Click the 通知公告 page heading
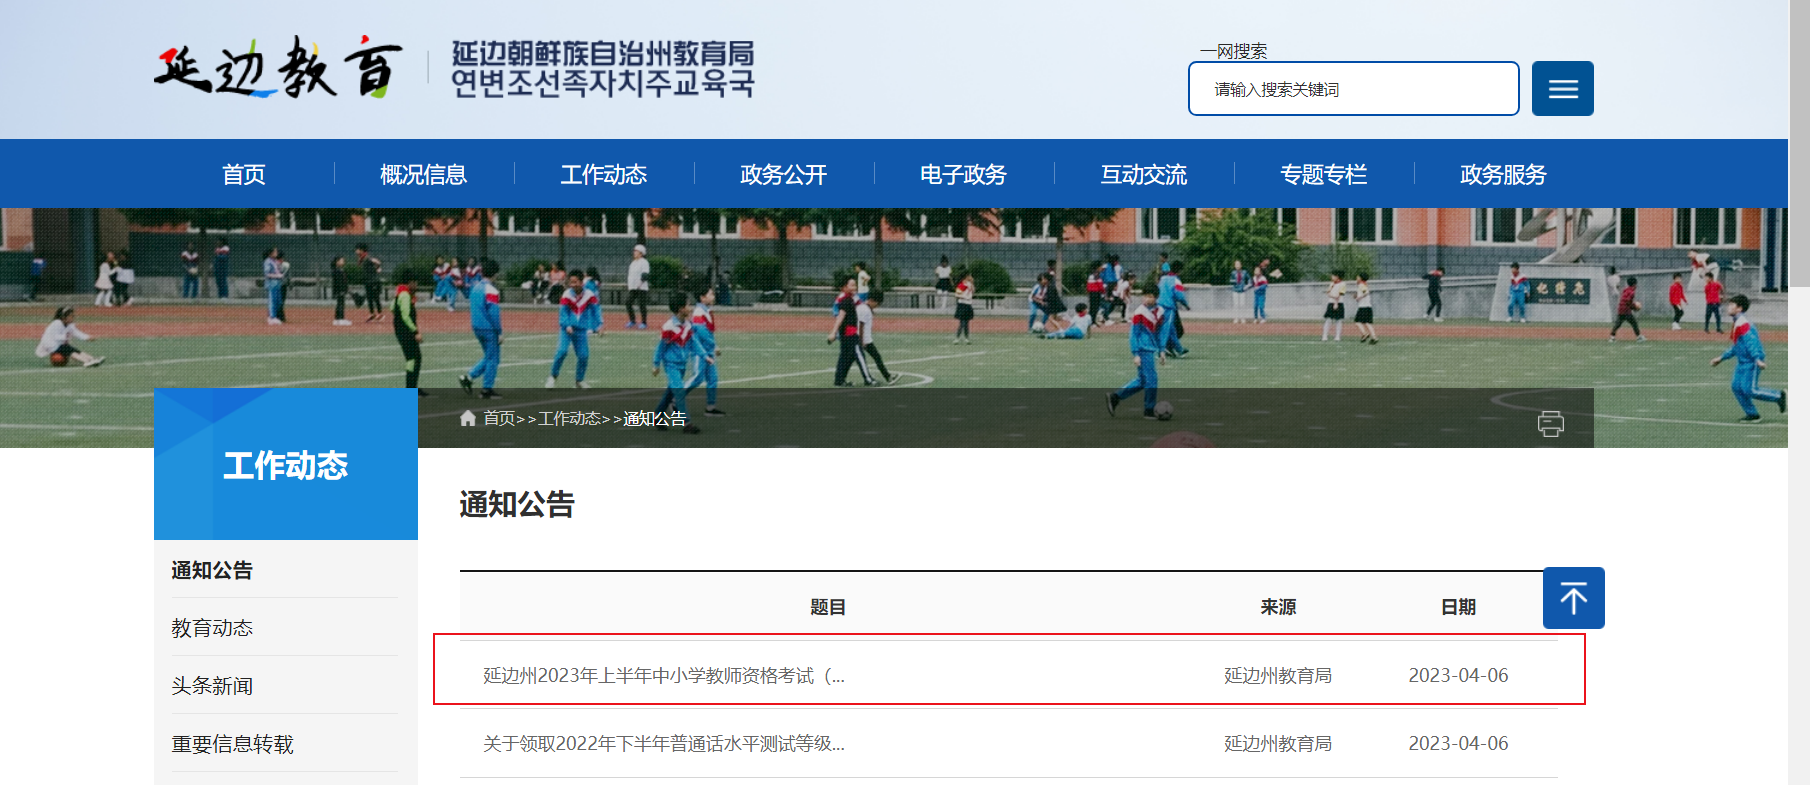Screen dimensions: 1810x785 517,504
